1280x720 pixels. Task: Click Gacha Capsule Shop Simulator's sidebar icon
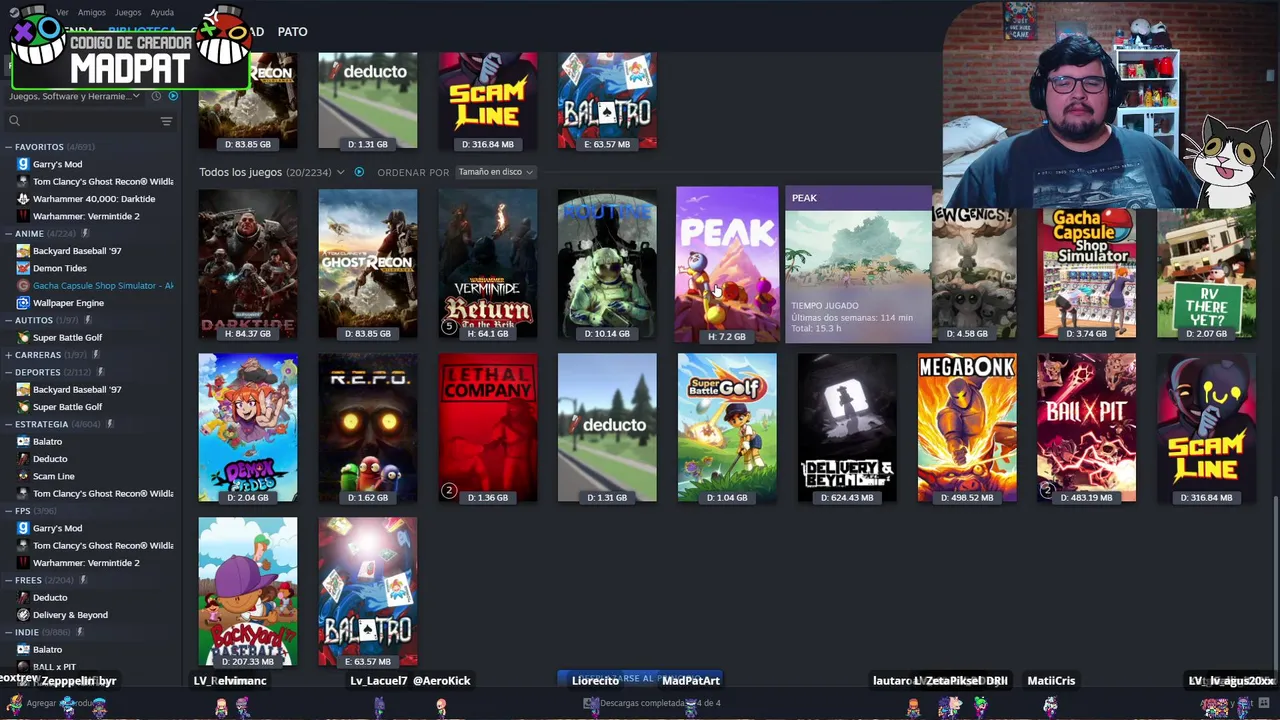click(x=23, y=286)
